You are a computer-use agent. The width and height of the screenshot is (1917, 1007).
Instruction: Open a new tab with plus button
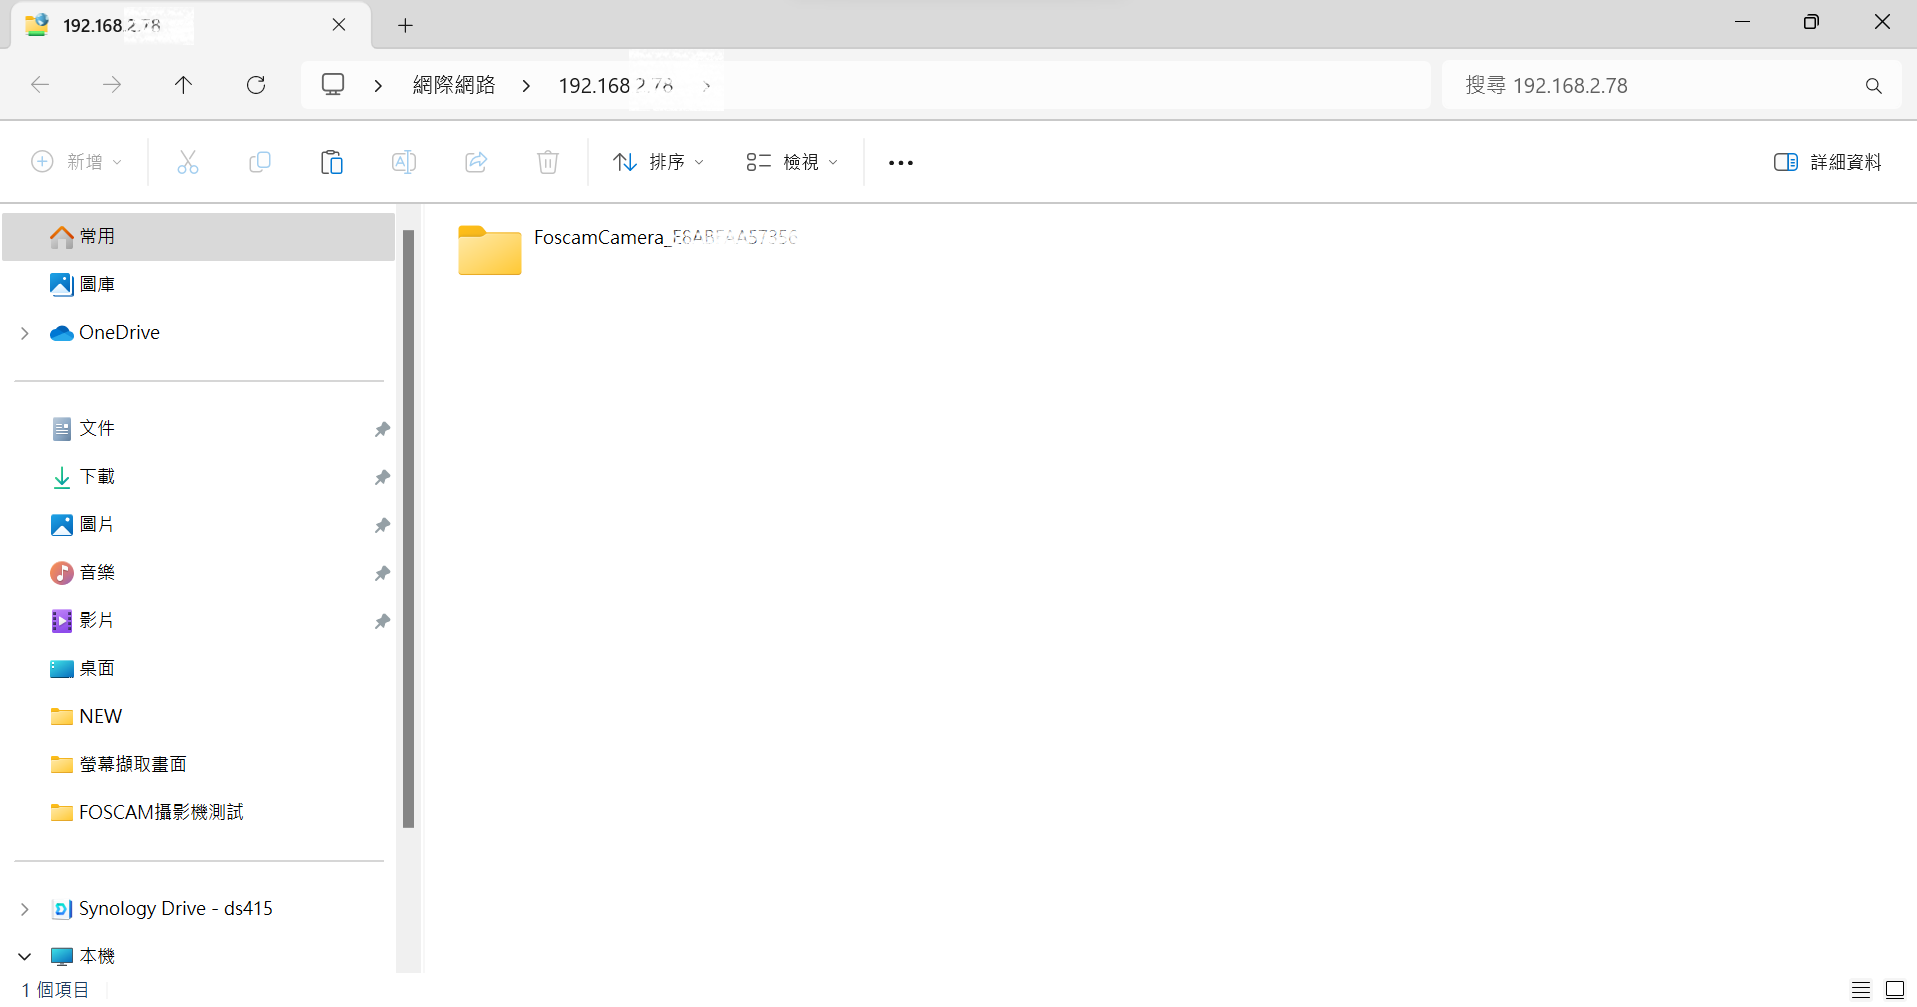tap(405, 25)
